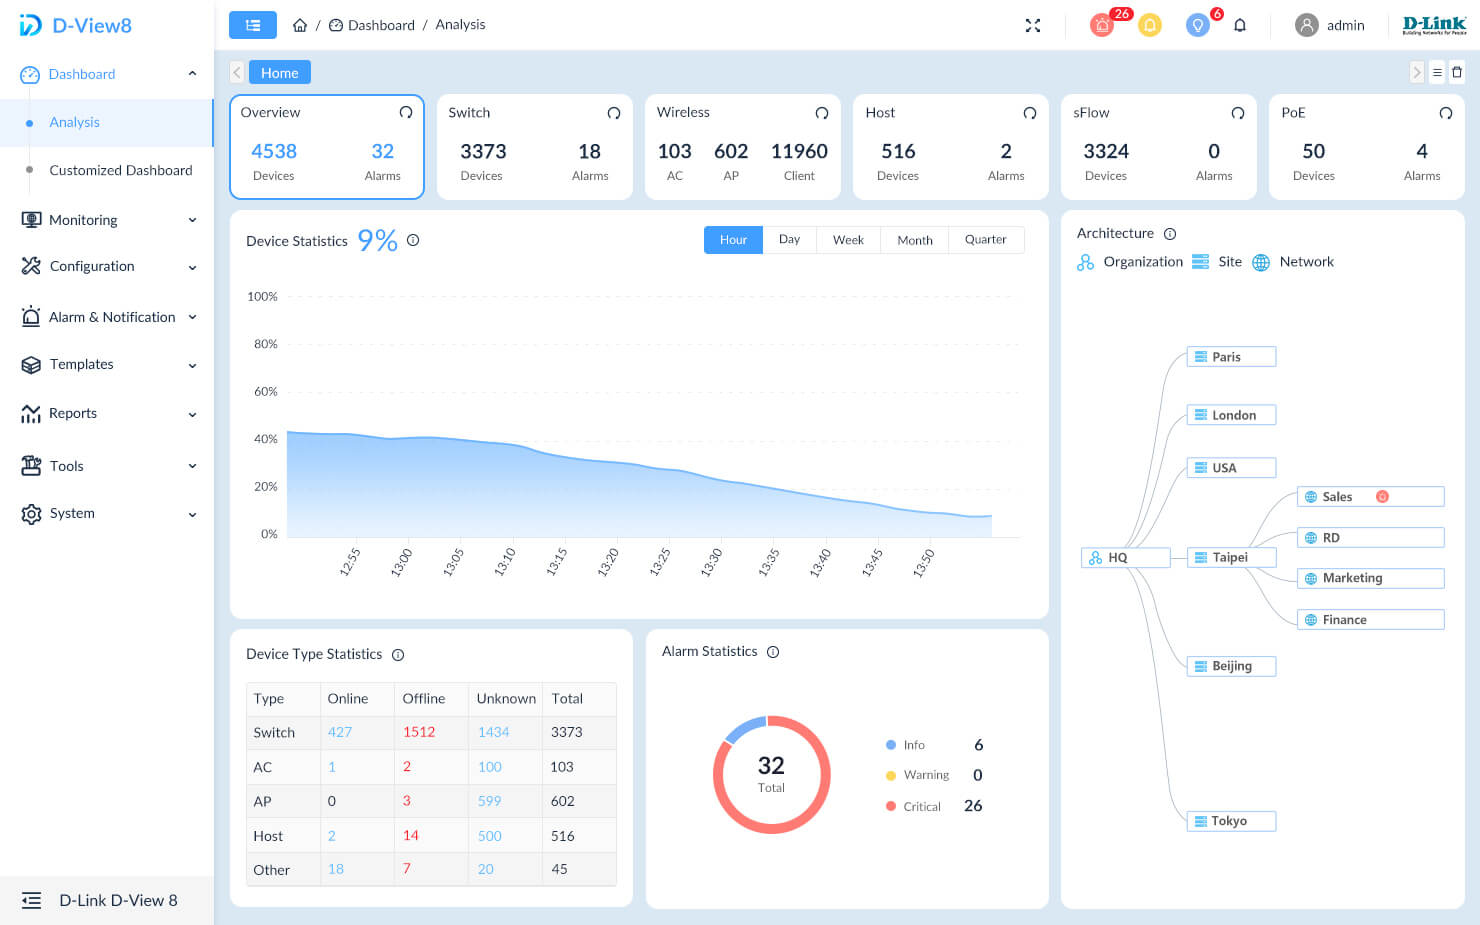This screenshot has height=925, width=1480.
Task: Collapse the Dashboard sidebar section
Action: pos(192,73)
